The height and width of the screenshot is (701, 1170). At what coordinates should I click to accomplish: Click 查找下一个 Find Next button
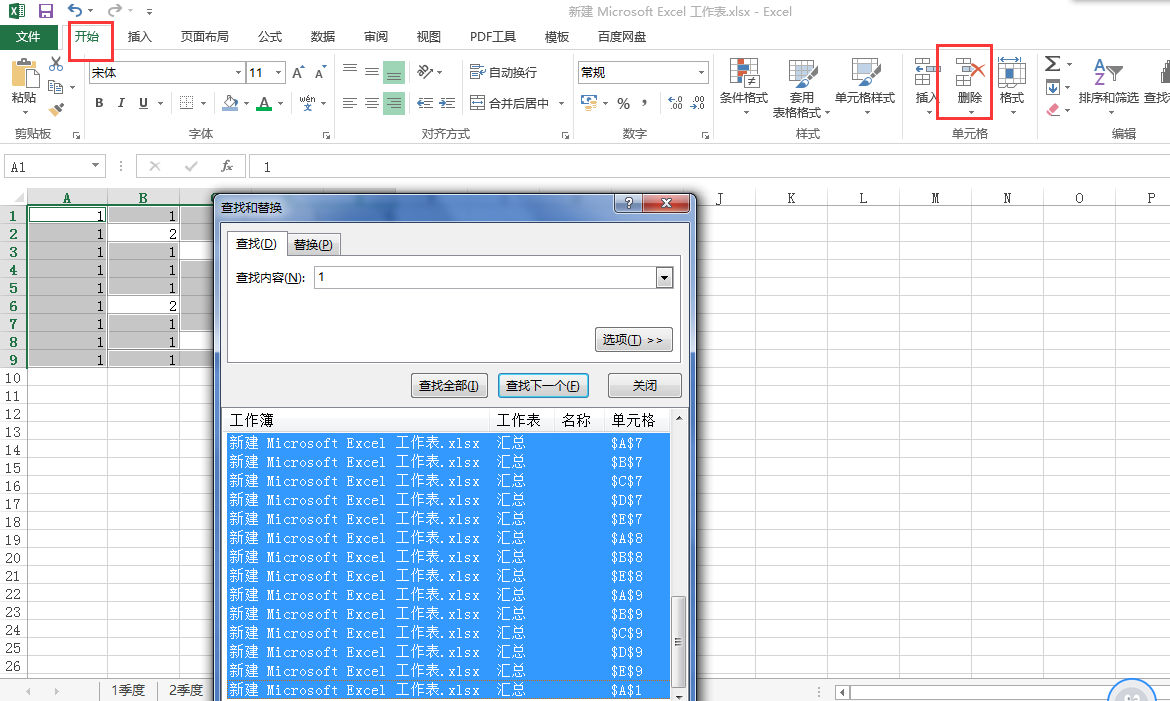[542, 385]
